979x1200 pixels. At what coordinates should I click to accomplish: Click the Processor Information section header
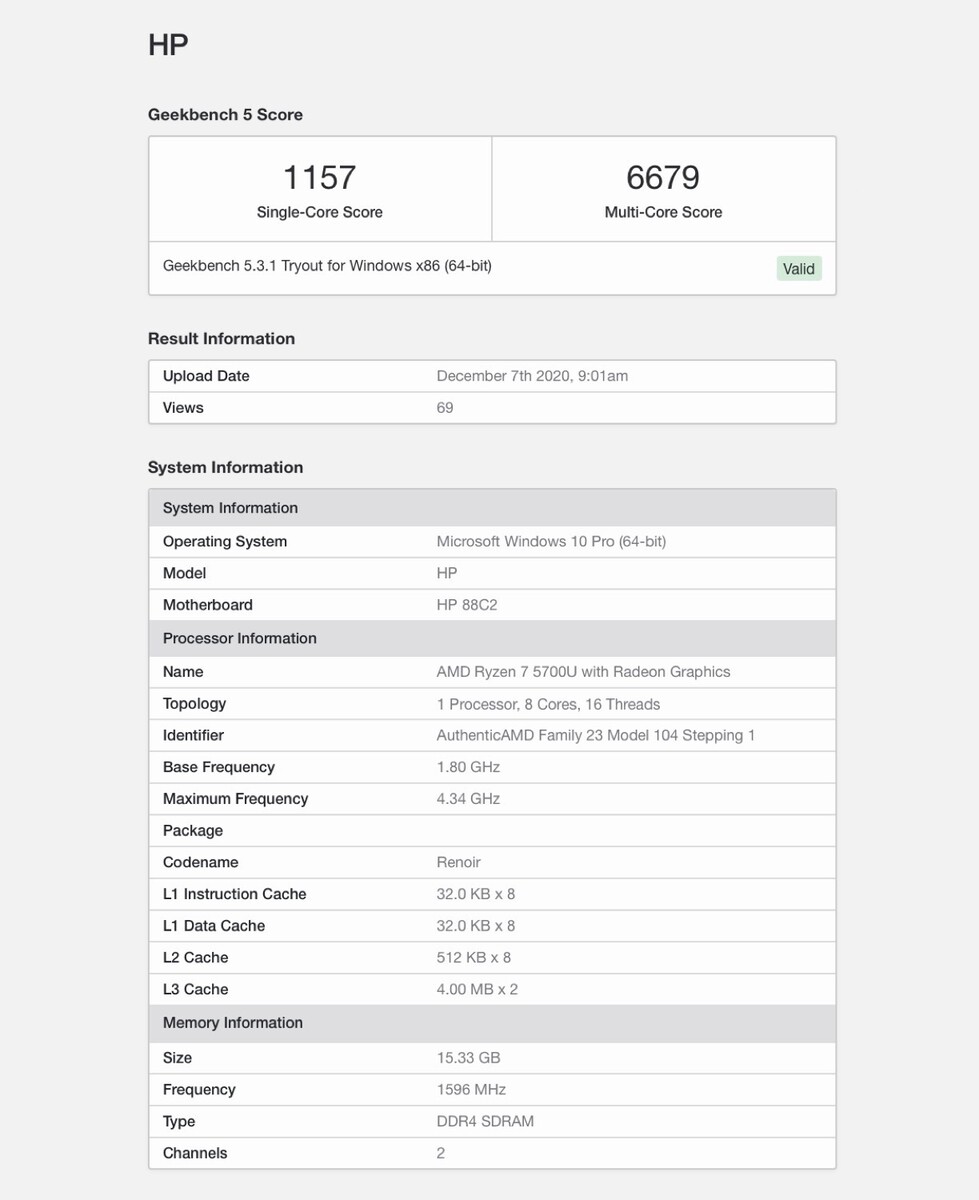(x=239, y=638)
